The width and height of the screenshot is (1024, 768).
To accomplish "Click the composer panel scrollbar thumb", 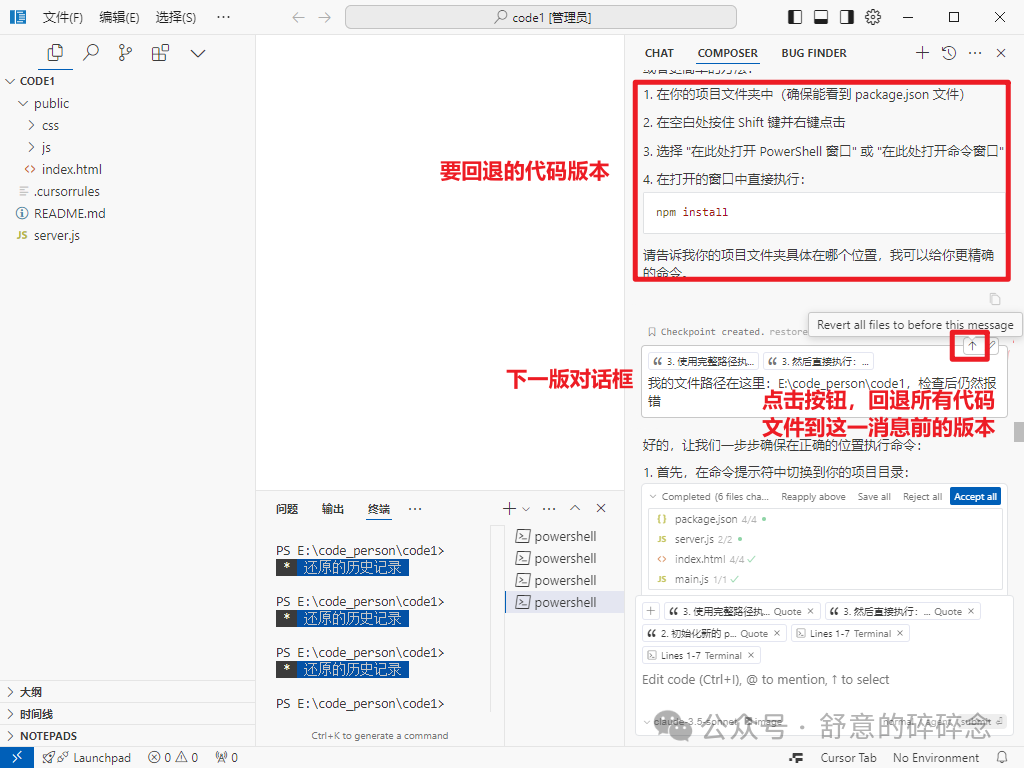I will pyautogui.click(x=1018, y=432).
